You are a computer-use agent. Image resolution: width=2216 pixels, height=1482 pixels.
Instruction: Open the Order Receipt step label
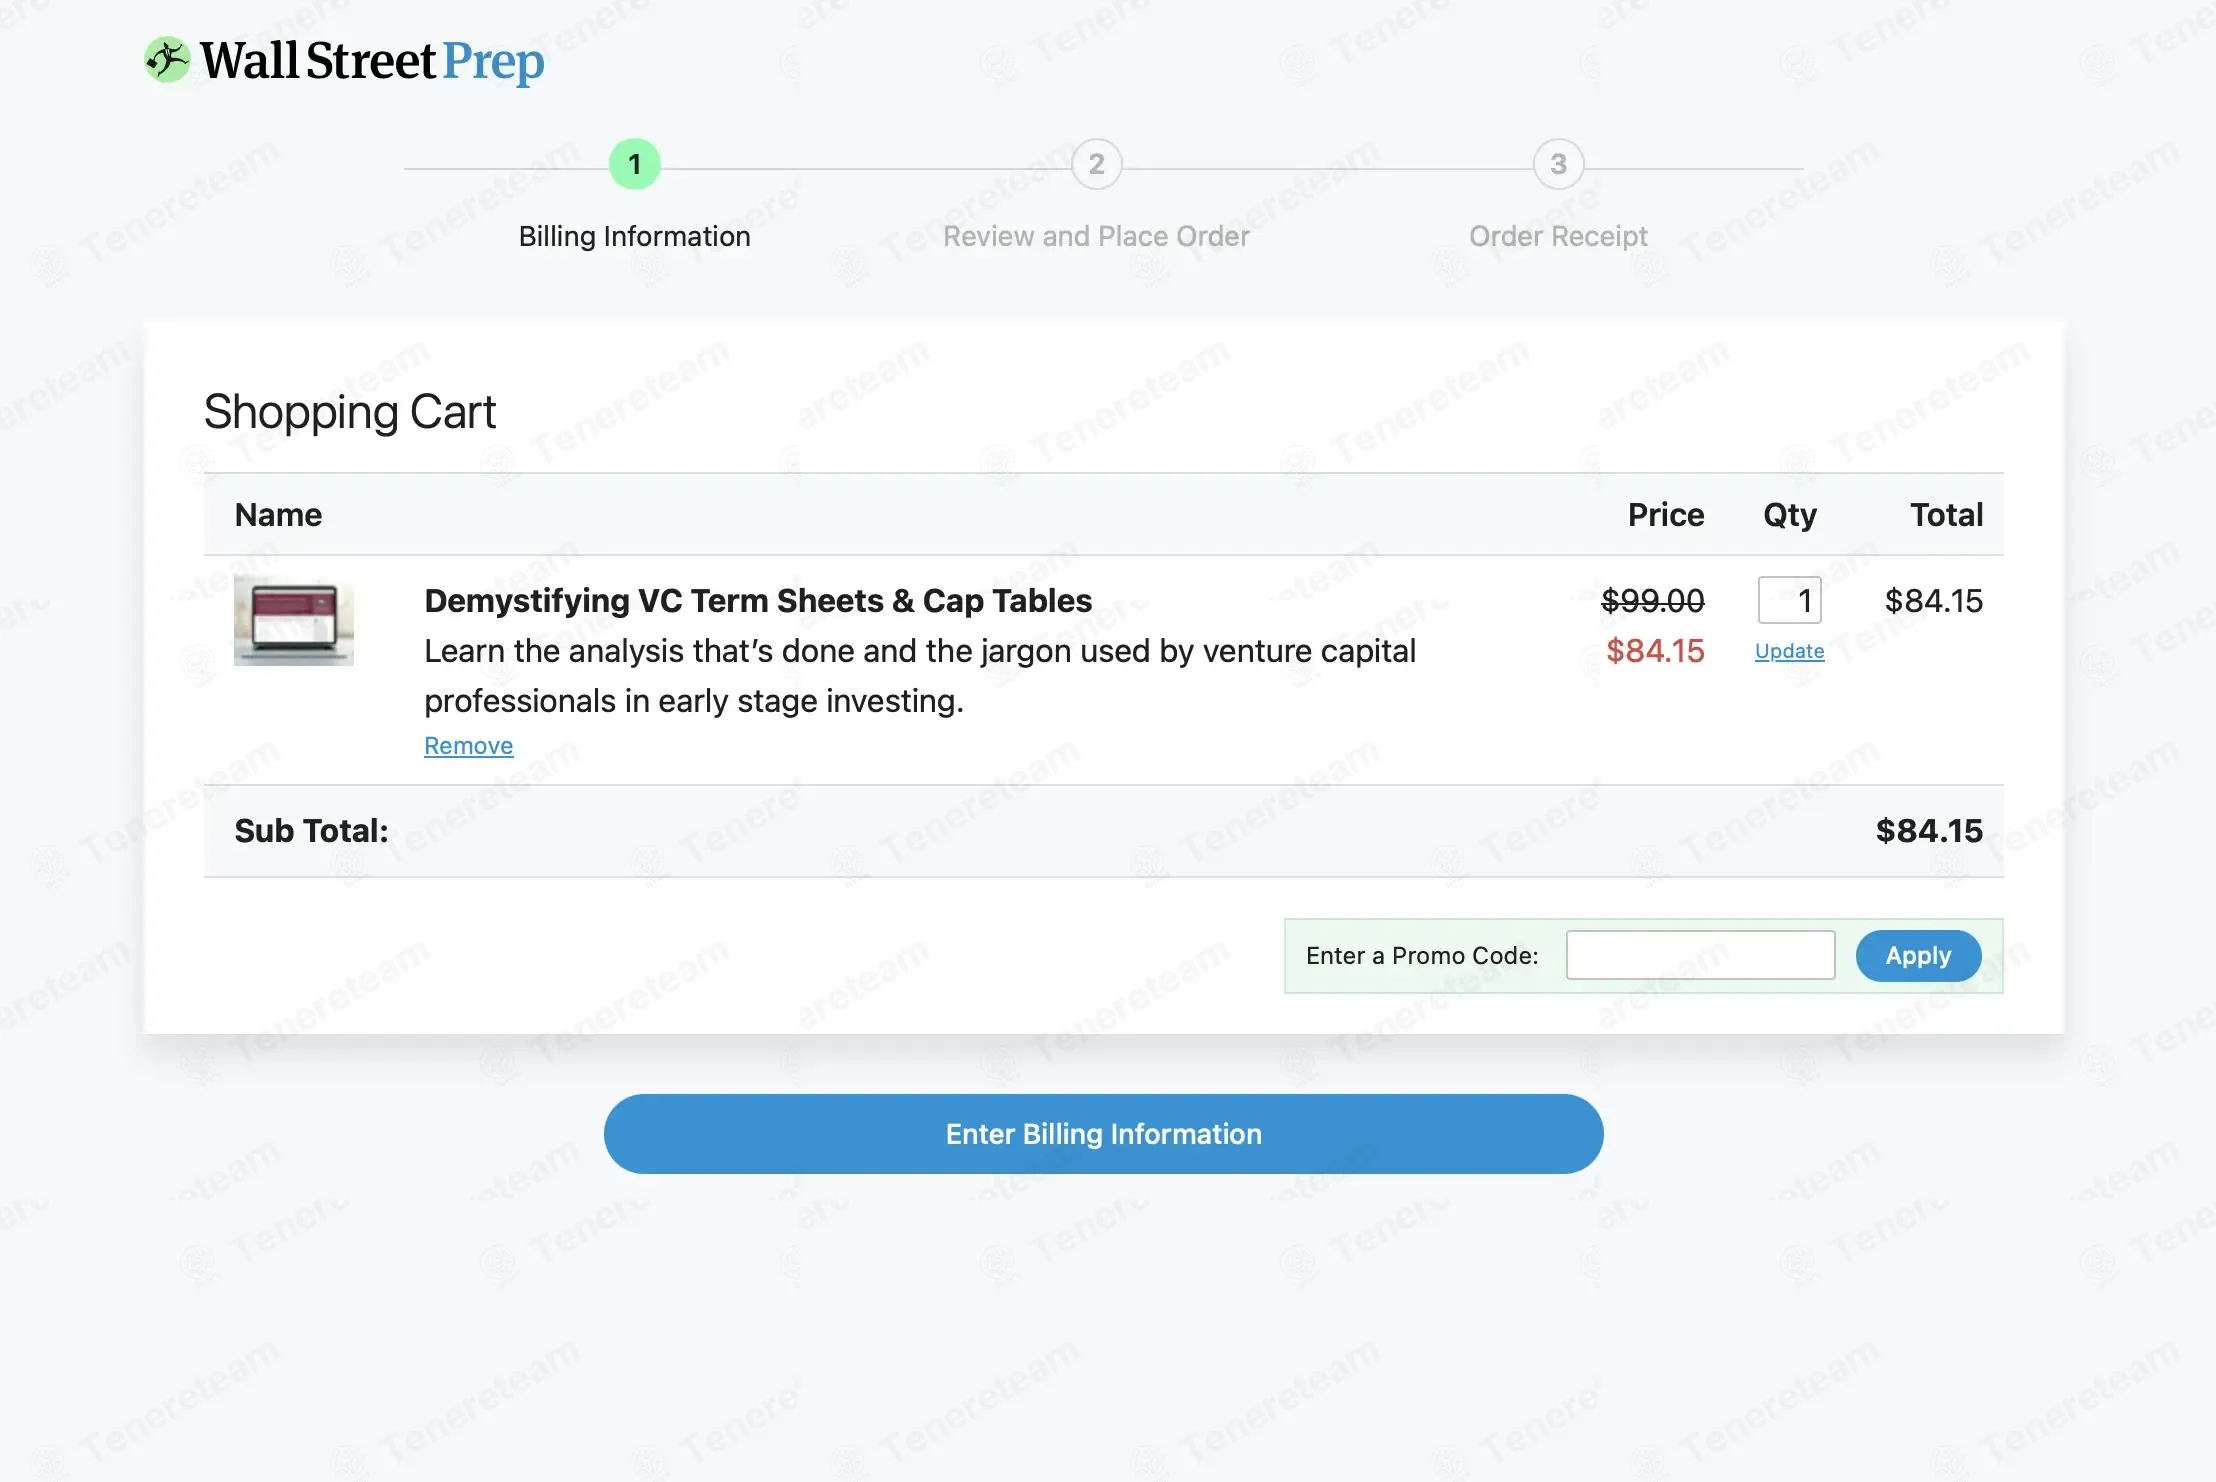(x=1558, y=236)
